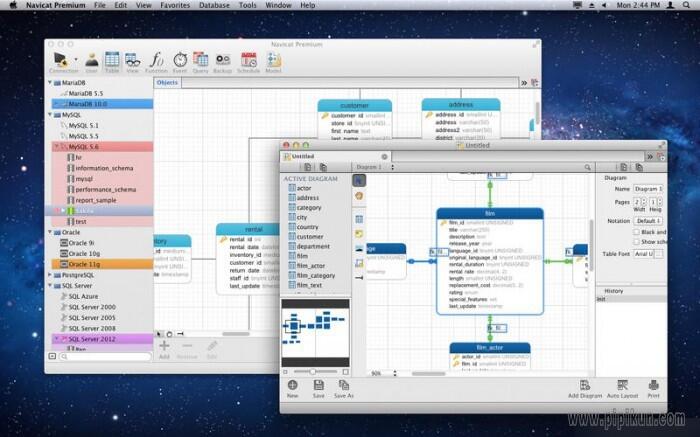
Task: Select the new table tool in model toolbar
Action: [x=359, y=219]
